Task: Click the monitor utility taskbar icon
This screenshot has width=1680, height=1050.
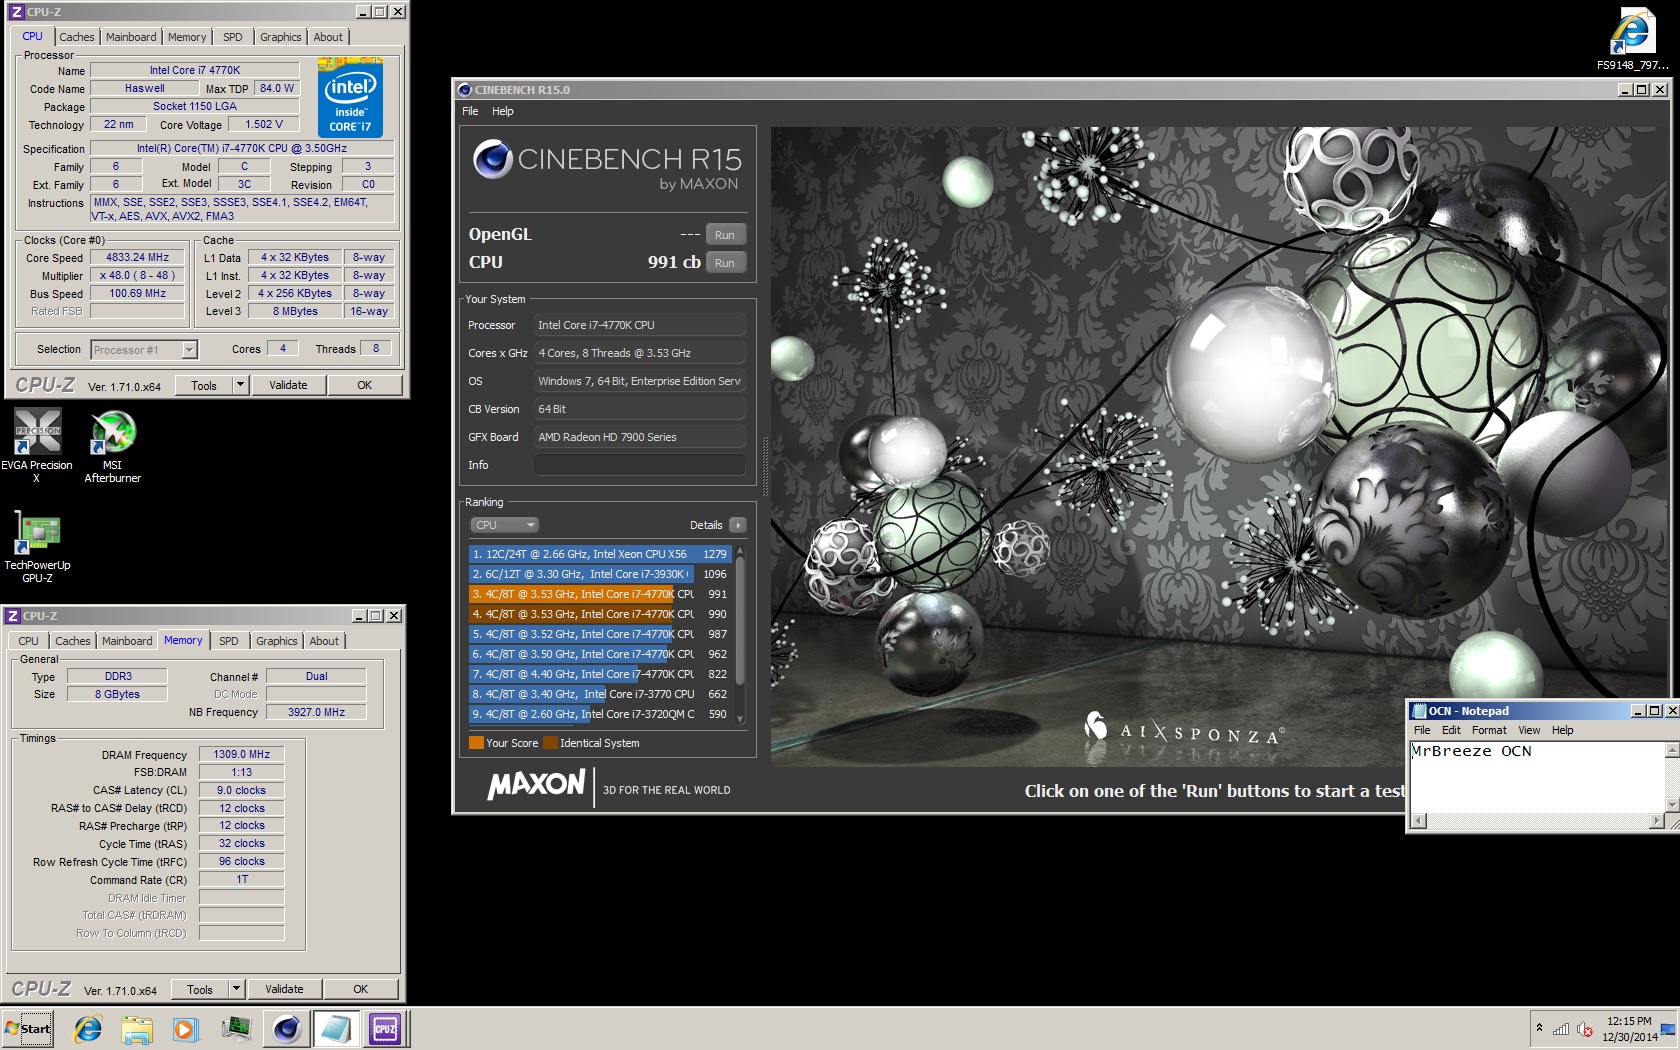Action: (x=236, y=1029)
